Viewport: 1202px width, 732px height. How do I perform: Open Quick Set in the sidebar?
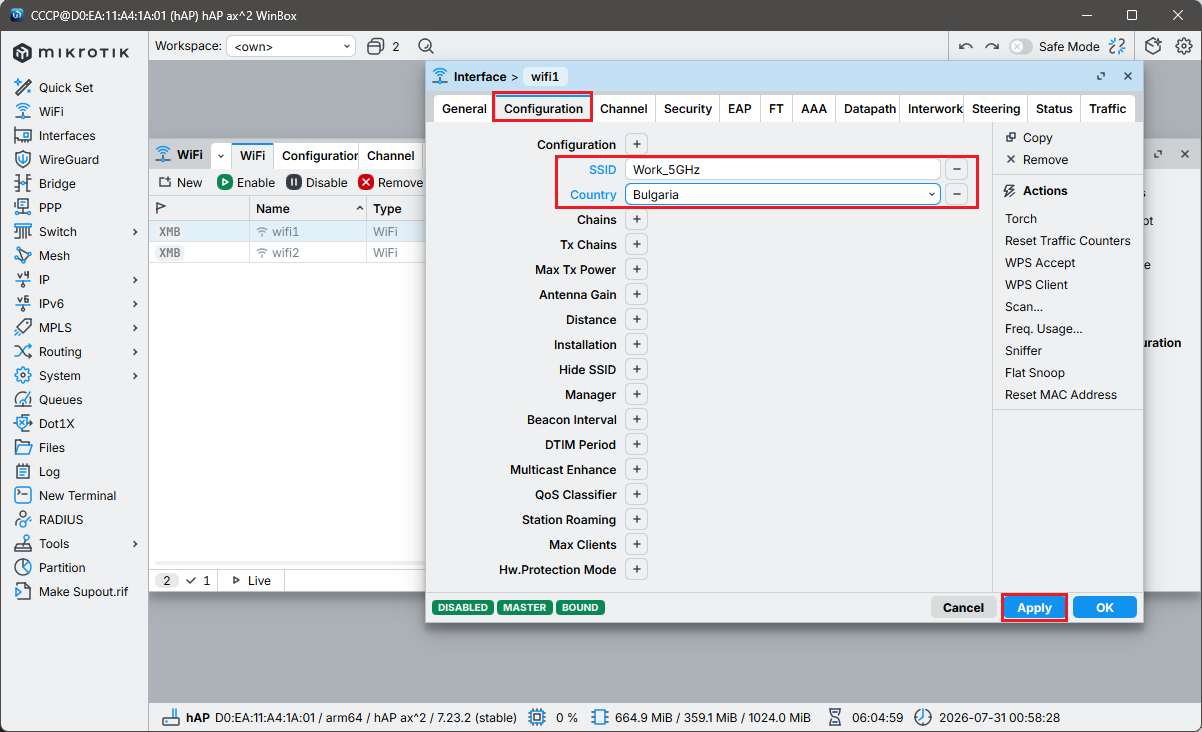pyautogui.click(x=66, y=88)
